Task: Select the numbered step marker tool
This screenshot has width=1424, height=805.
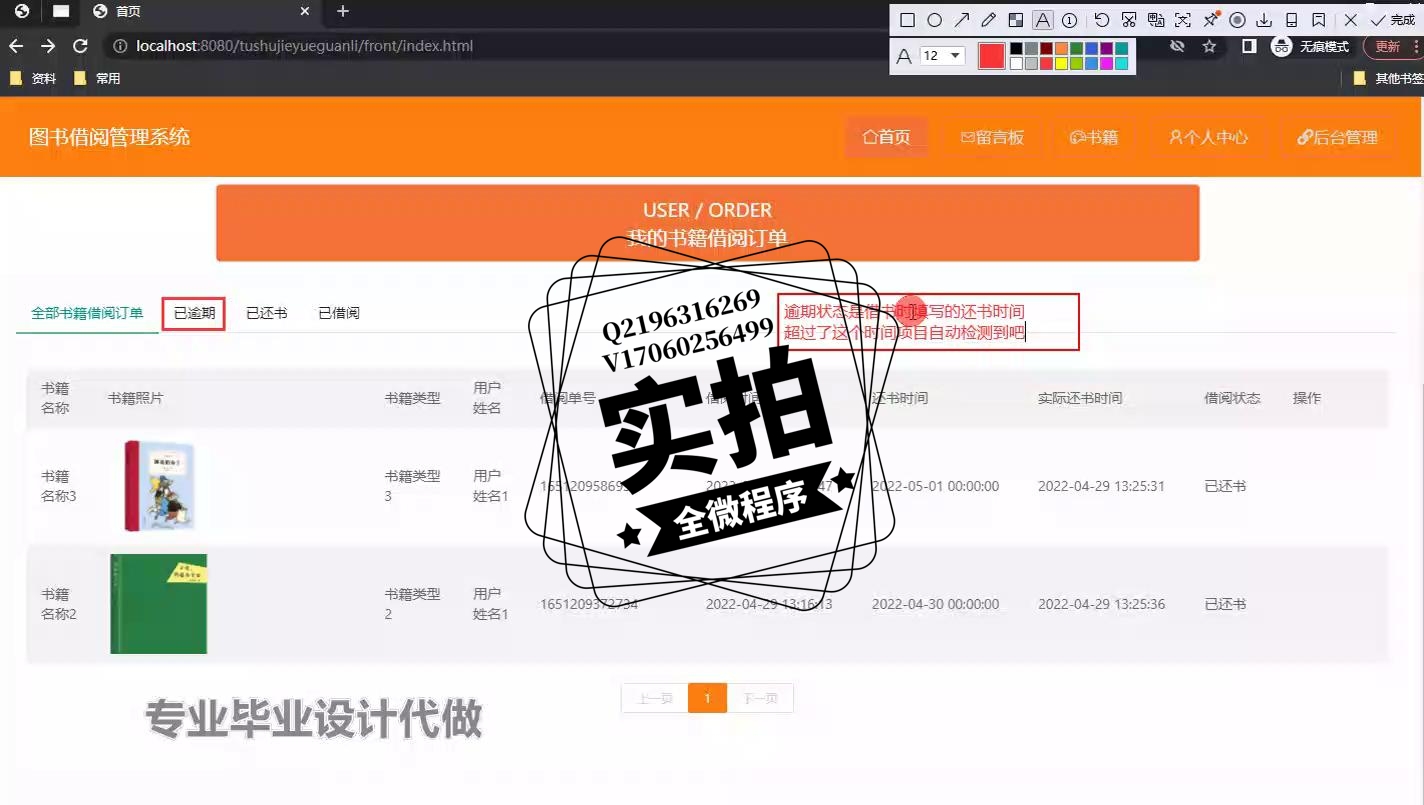Action: pos(1070,20)
